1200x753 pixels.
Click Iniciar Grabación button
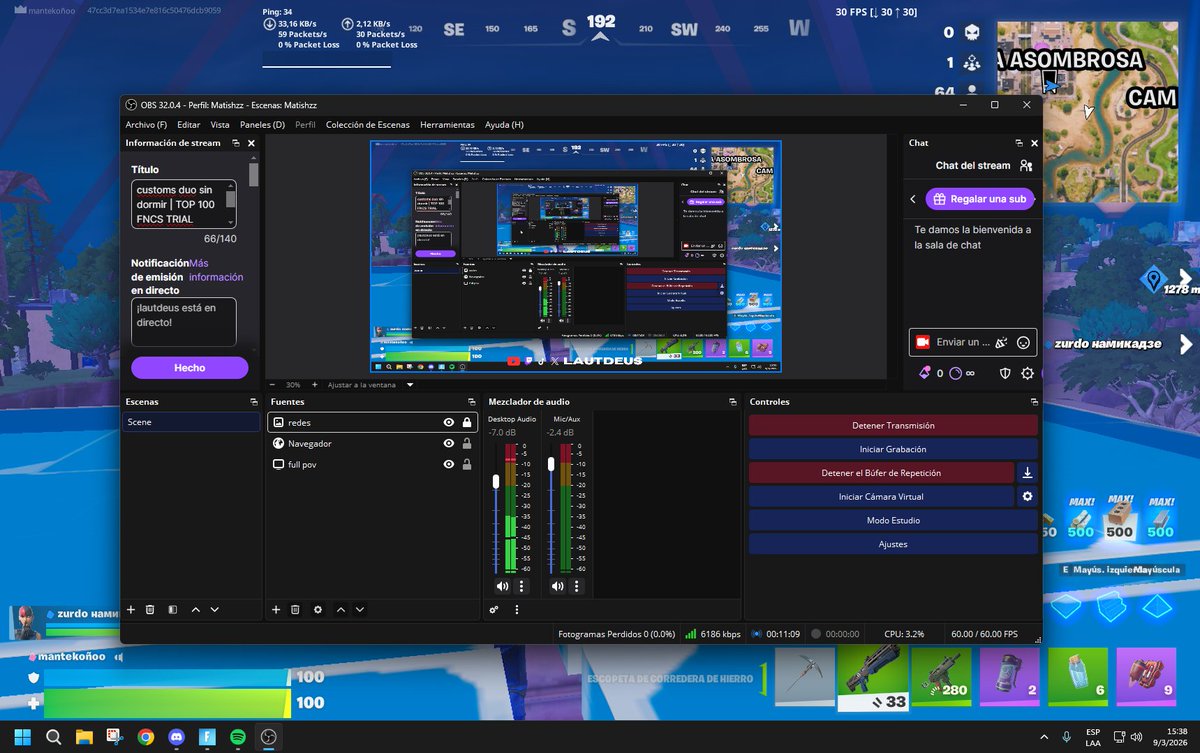pos(893,449)
